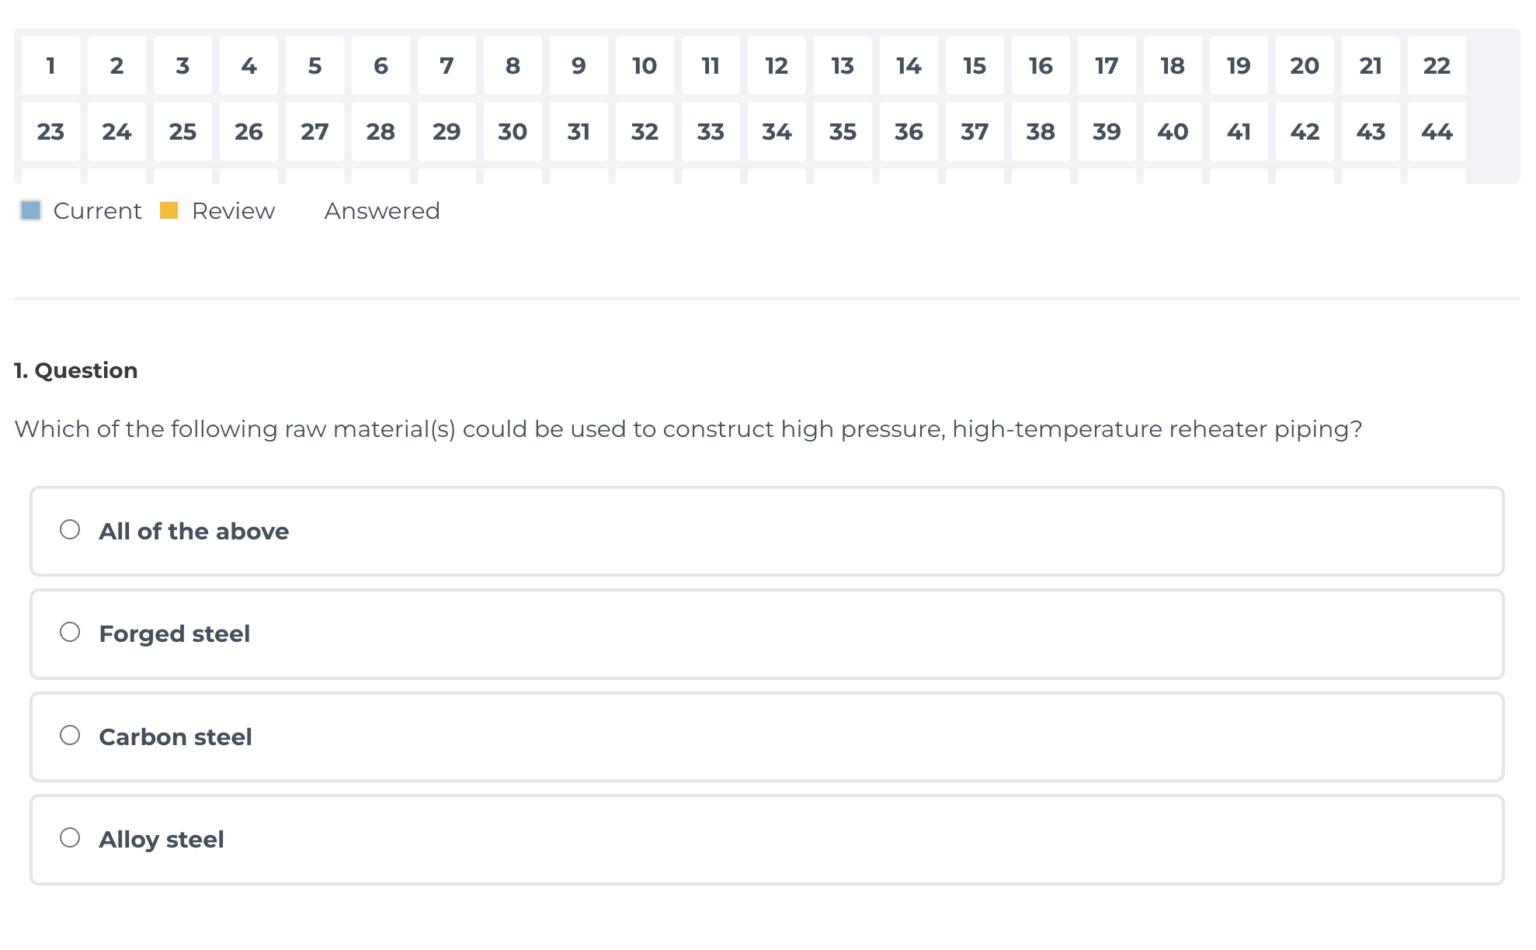Viewport: 1536px width, 950px height.
Task: Navigate to question 34
Action: pyautogui.click(x=777, y=132)
